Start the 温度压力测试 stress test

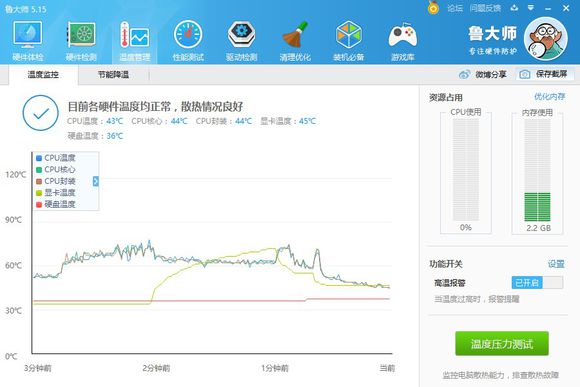tap(502, 344)
